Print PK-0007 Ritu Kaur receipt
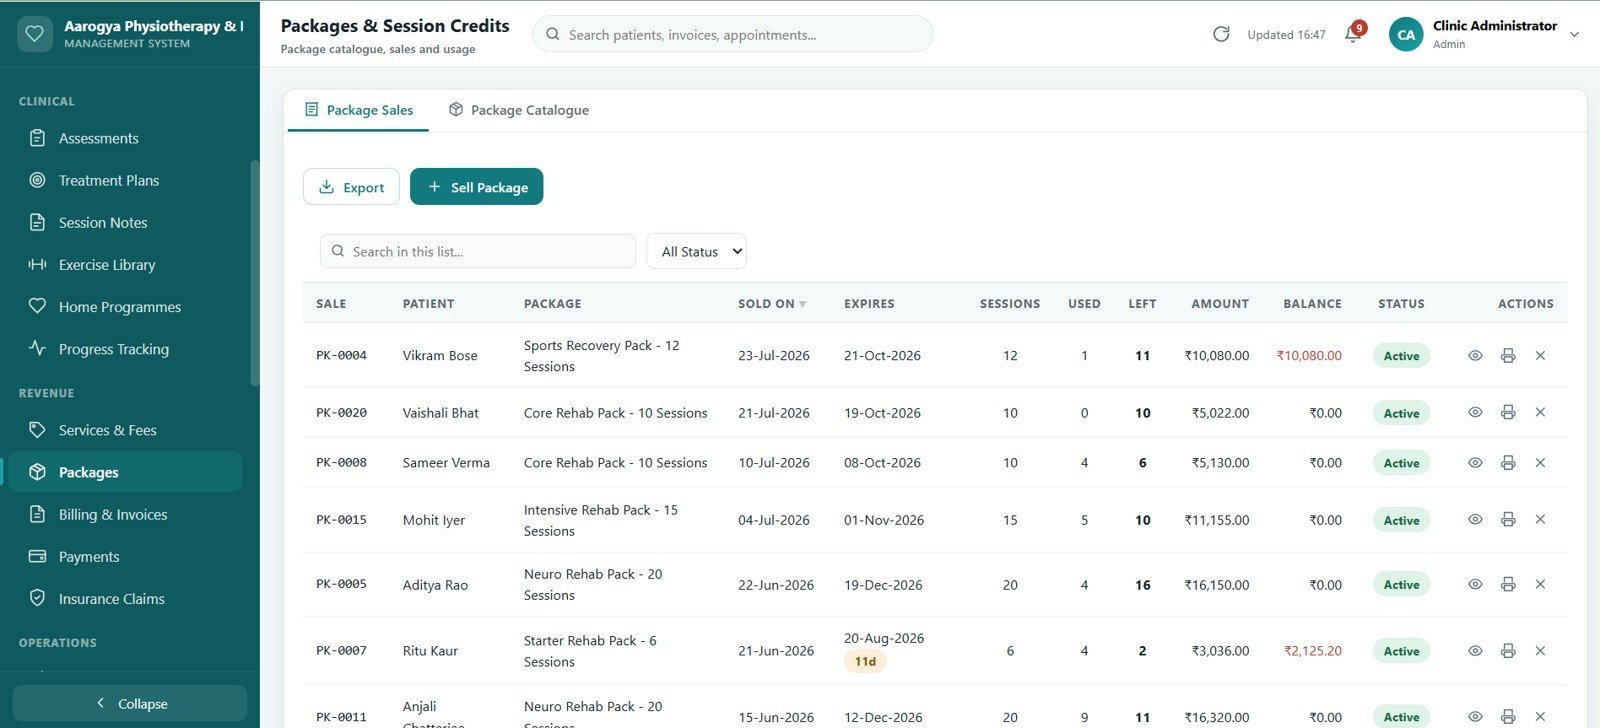The width and height of the screenshot is (1600, 728). [x=1508, y=651]
